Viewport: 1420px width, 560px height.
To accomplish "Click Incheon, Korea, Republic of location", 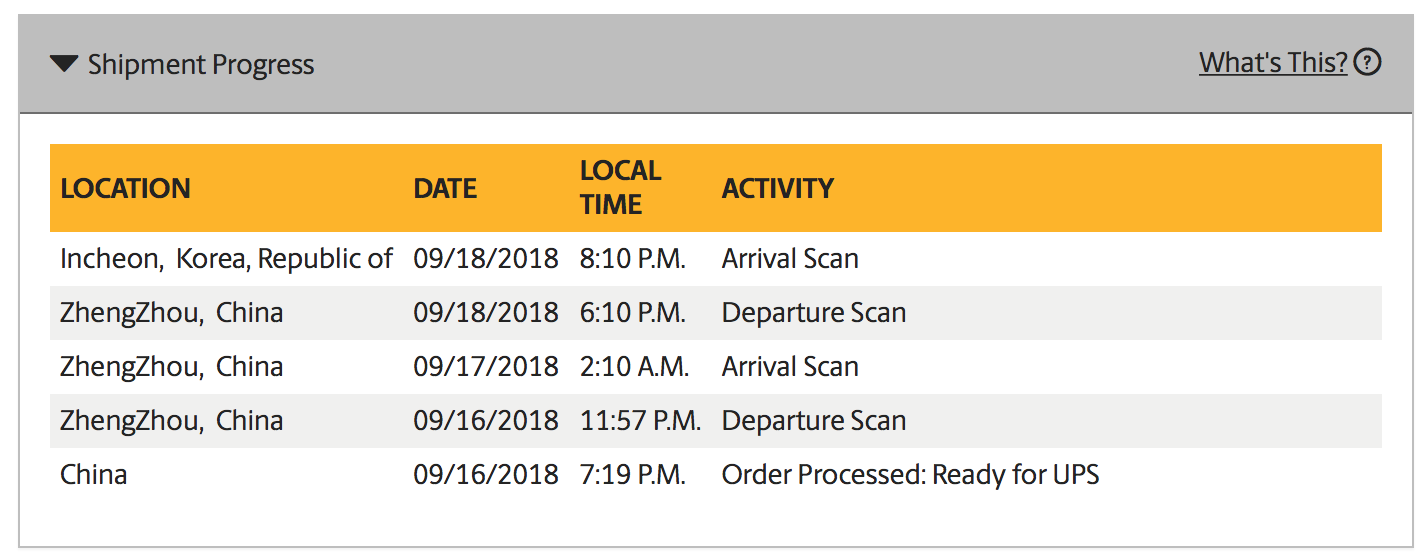I will coord(226,259).
